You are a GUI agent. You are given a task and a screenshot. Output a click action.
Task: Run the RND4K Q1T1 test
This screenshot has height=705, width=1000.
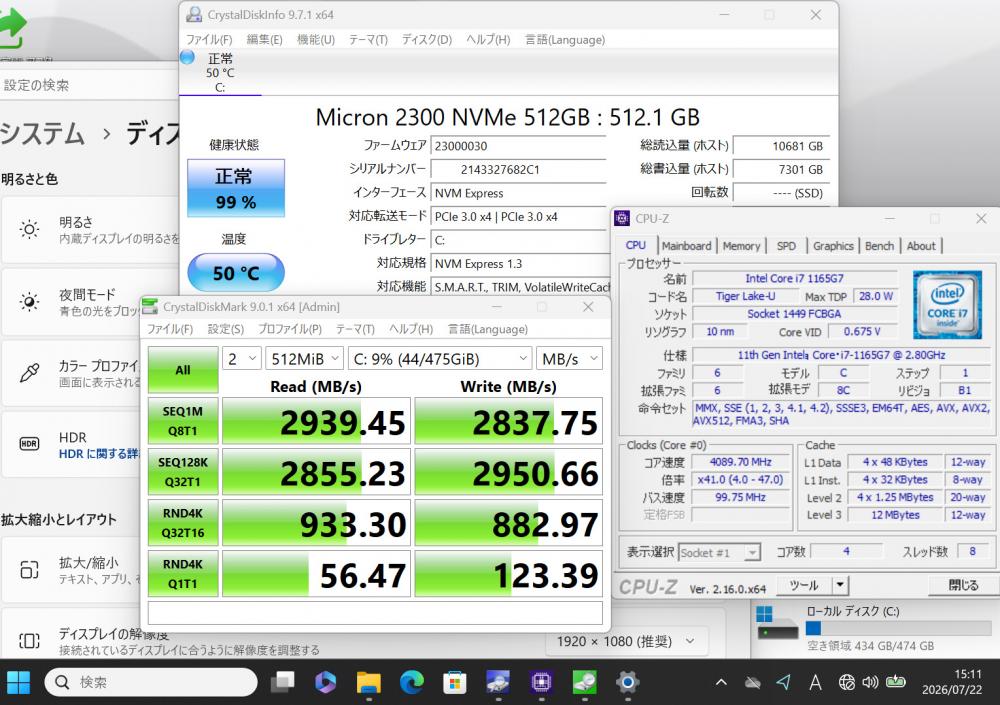(183, 574)
